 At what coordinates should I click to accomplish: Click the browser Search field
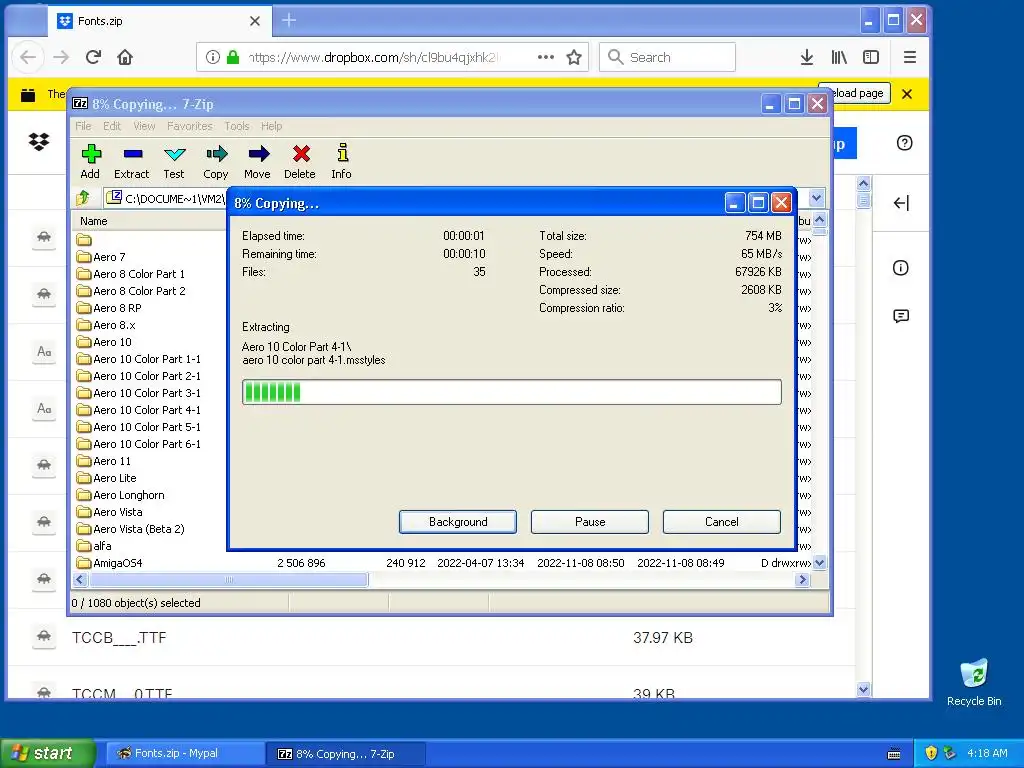coord(667,57)
